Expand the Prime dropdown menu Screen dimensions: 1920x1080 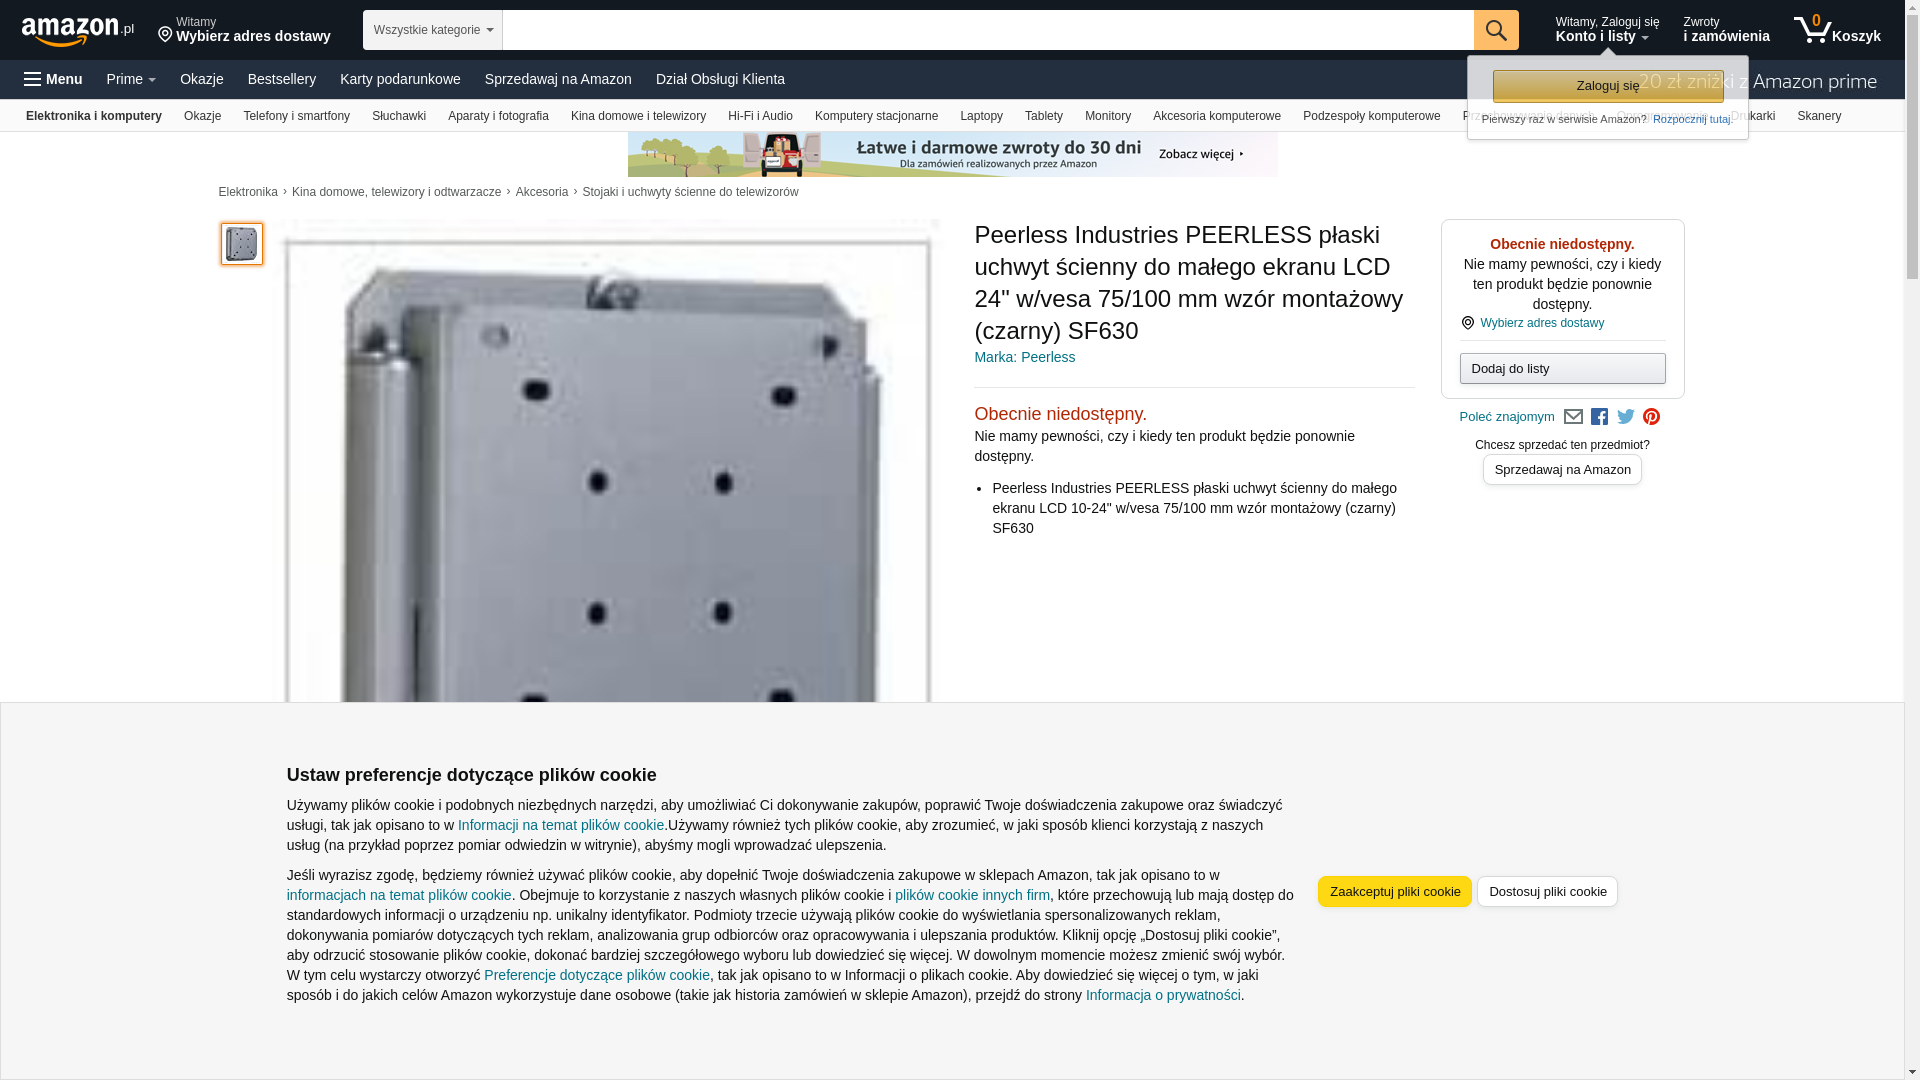(x=131, y=79)
